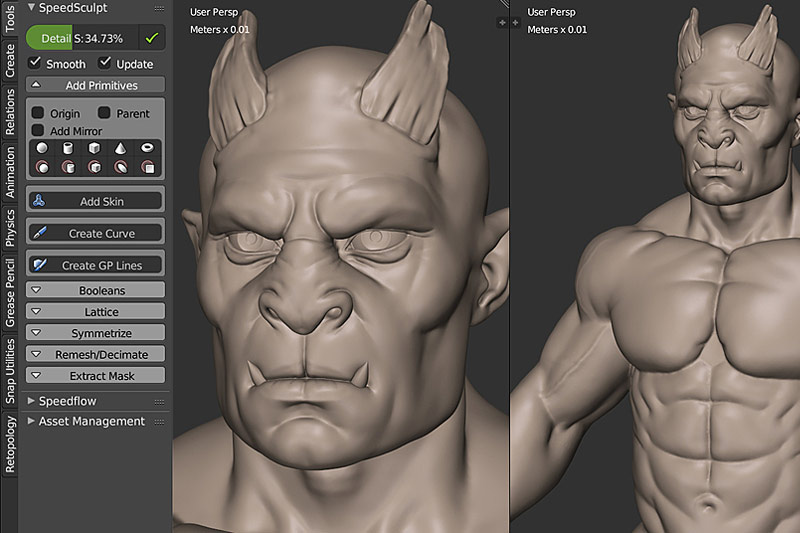800x533 pixels.
Task: Add cube with red cursor ring
Action: pyautogui.click(x=94, y=167)
